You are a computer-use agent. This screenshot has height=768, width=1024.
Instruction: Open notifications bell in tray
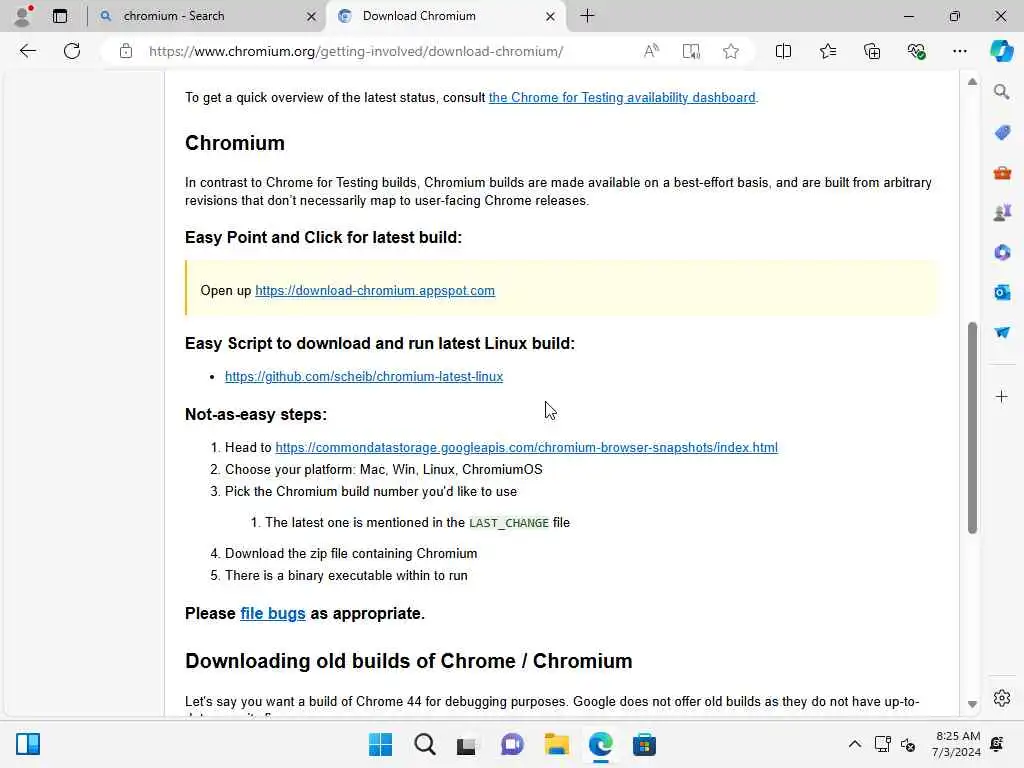tap(997, 744)
